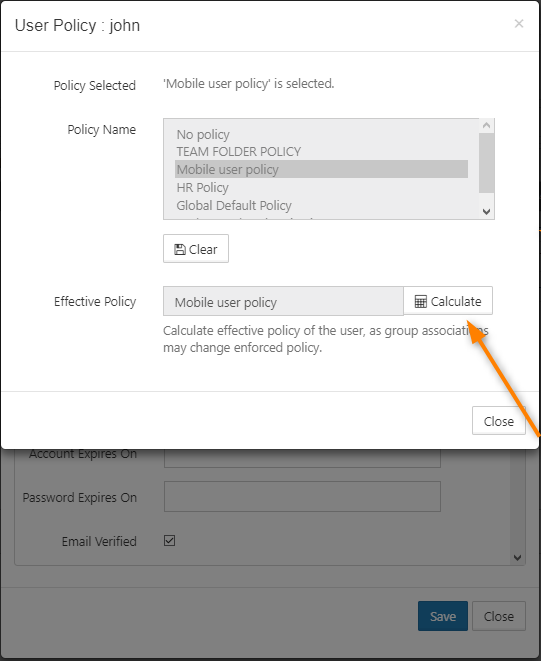541x661 pixels.
Task: Click down arrow of policy list scrollbar
Action: tap(487, 212)
